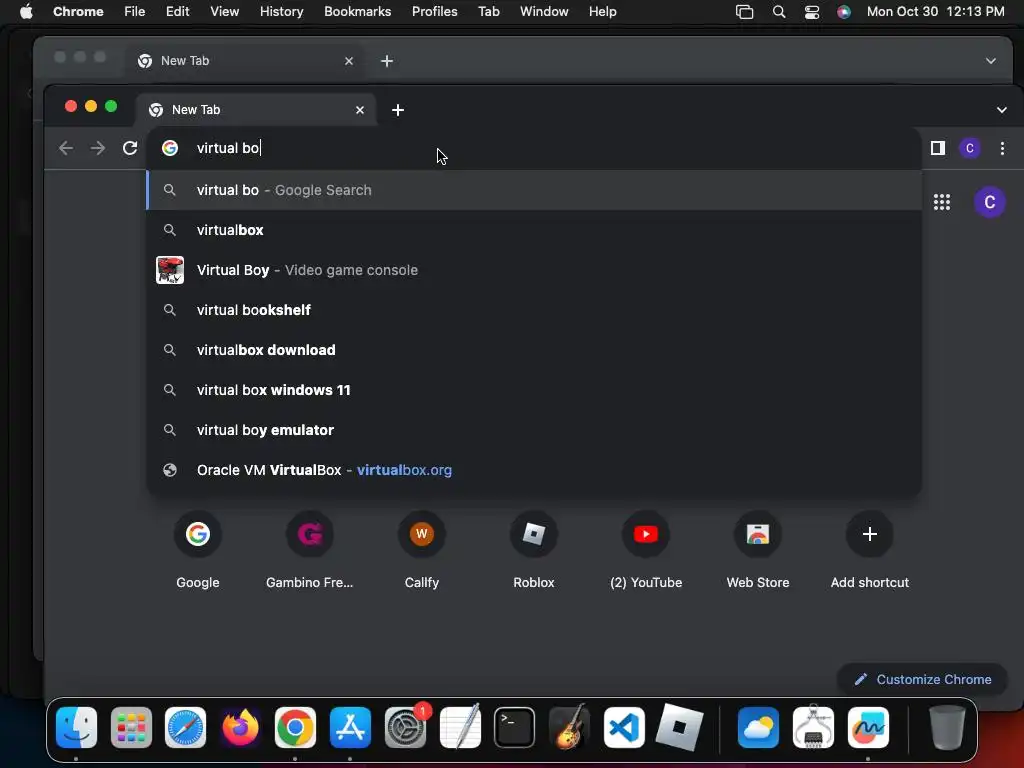1024x768 pixels.
Task: Choose the 'virtual box windows 11' suggestion
Action: coord(534,390)
